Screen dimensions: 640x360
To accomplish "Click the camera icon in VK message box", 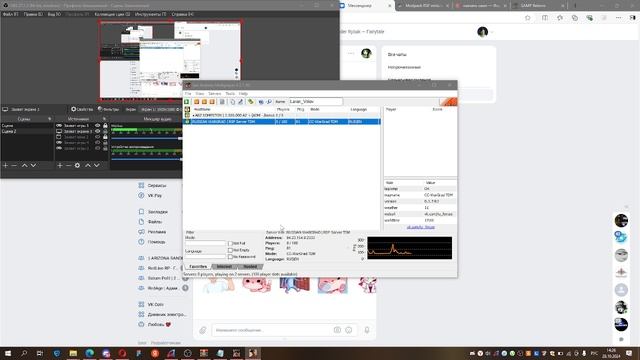I will pos(337,330).
